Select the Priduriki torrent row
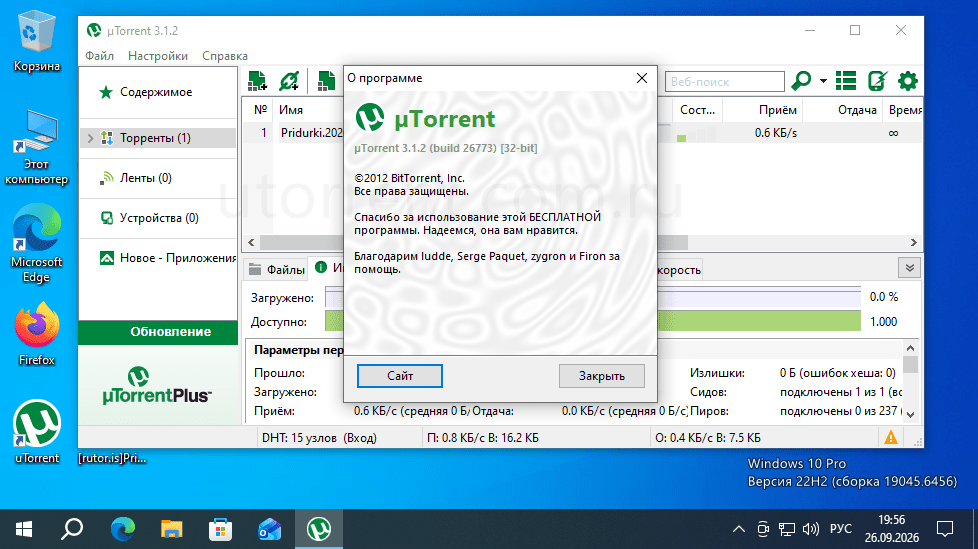 point(582,133)
